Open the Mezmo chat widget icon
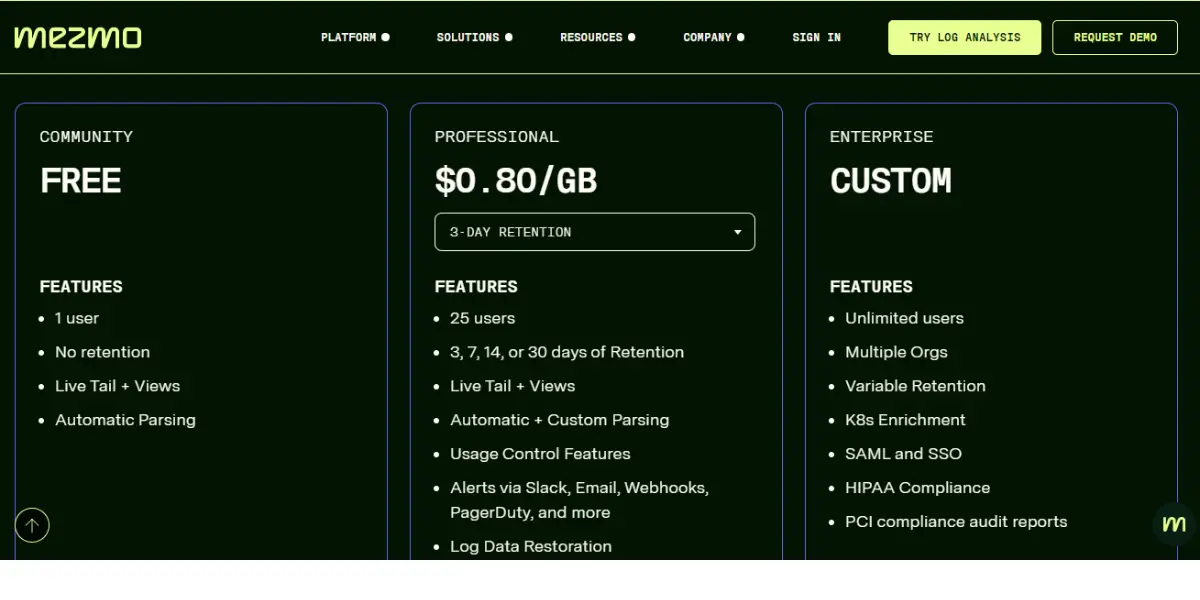This screenshot has height=600, width=1200. [x=1174, y=524]
